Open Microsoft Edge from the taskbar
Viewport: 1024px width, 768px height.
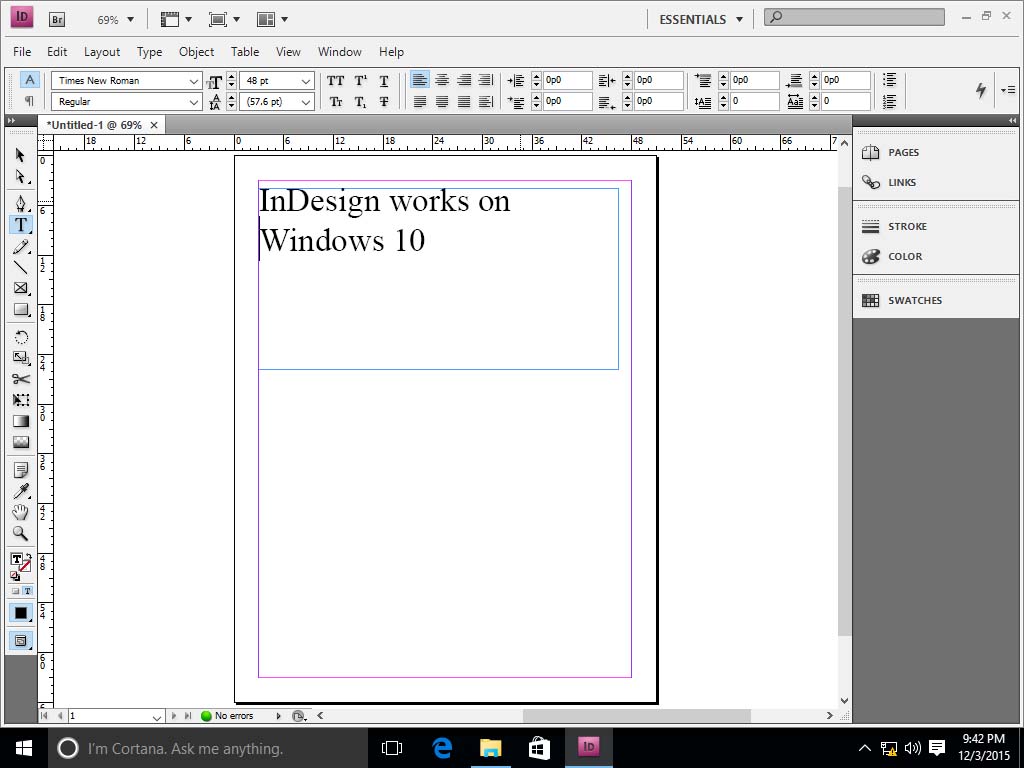442,748
